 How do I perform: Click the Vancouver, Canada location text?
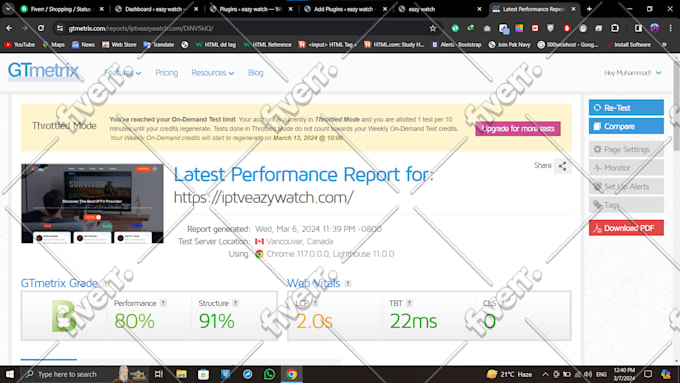(x=300, y=241)
